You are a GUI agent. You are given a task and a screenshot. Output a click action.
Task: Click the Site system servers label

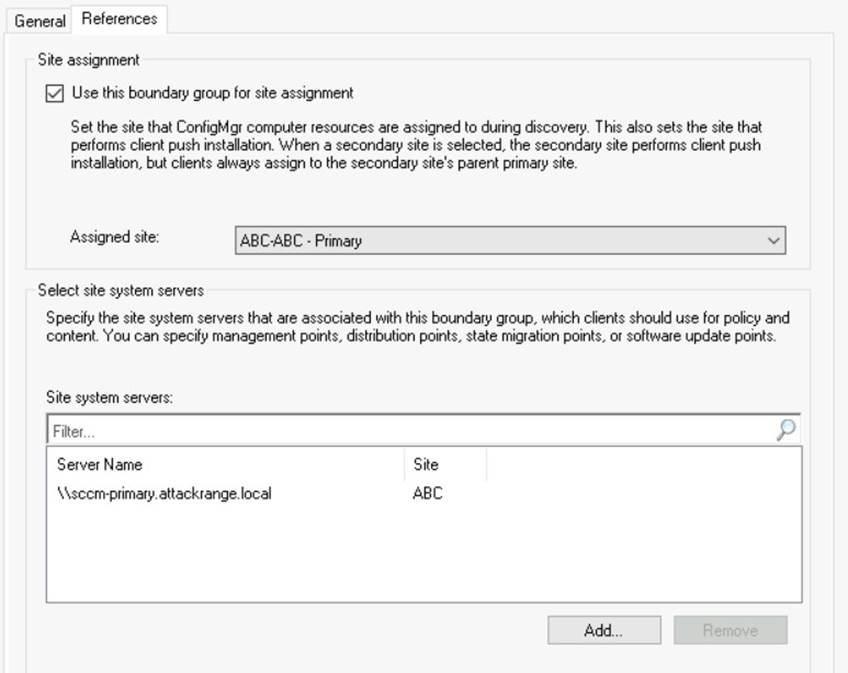109,398
